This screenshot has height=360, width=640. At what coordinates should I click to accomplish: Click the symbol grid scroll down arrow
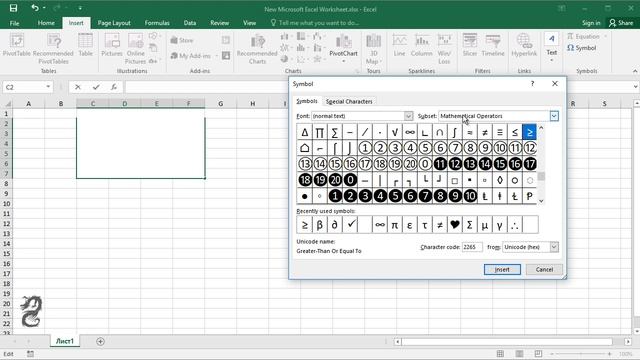[x=541, y=200]
